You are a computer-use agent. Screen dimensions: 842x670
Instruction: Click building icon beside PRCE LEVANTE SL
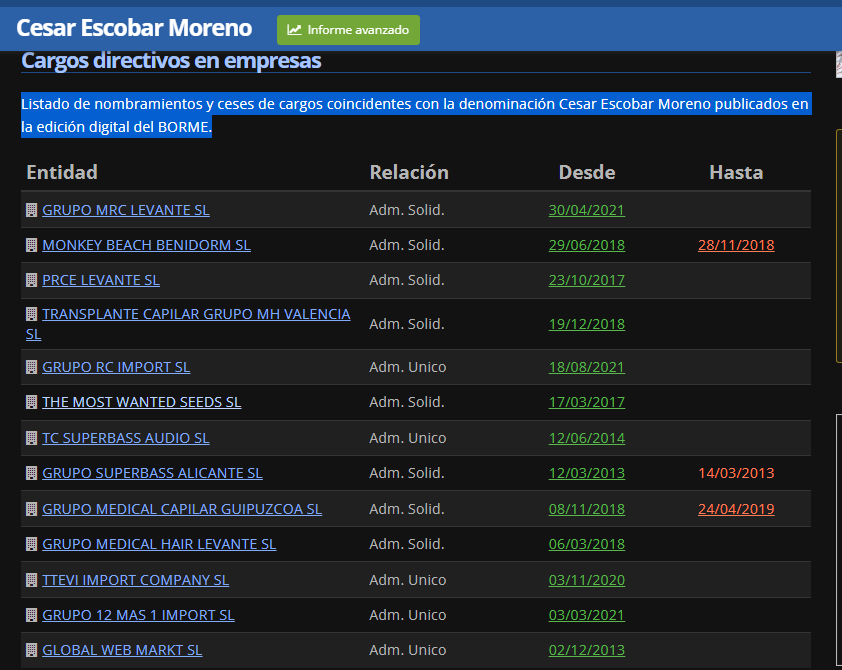(x=32, y=280)
